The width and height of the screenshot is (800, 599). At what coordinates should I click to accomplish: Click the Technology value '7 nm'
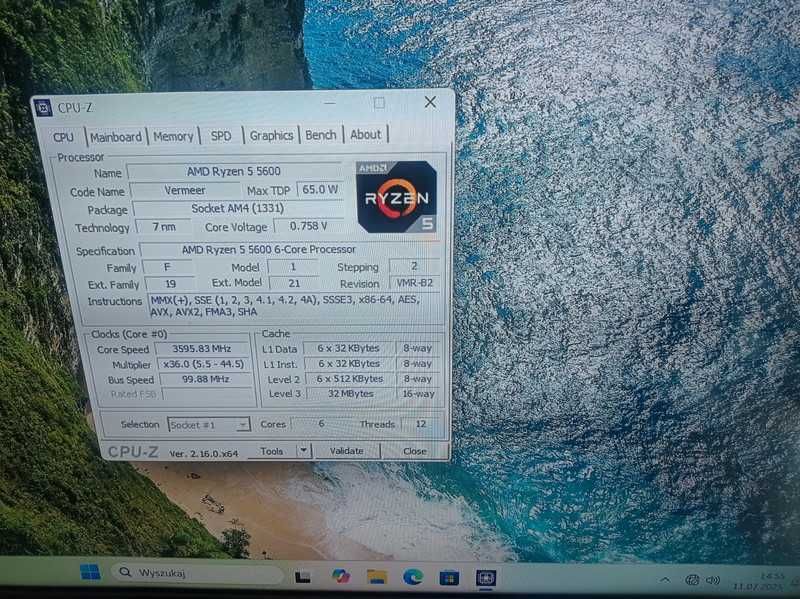[164, 227]
